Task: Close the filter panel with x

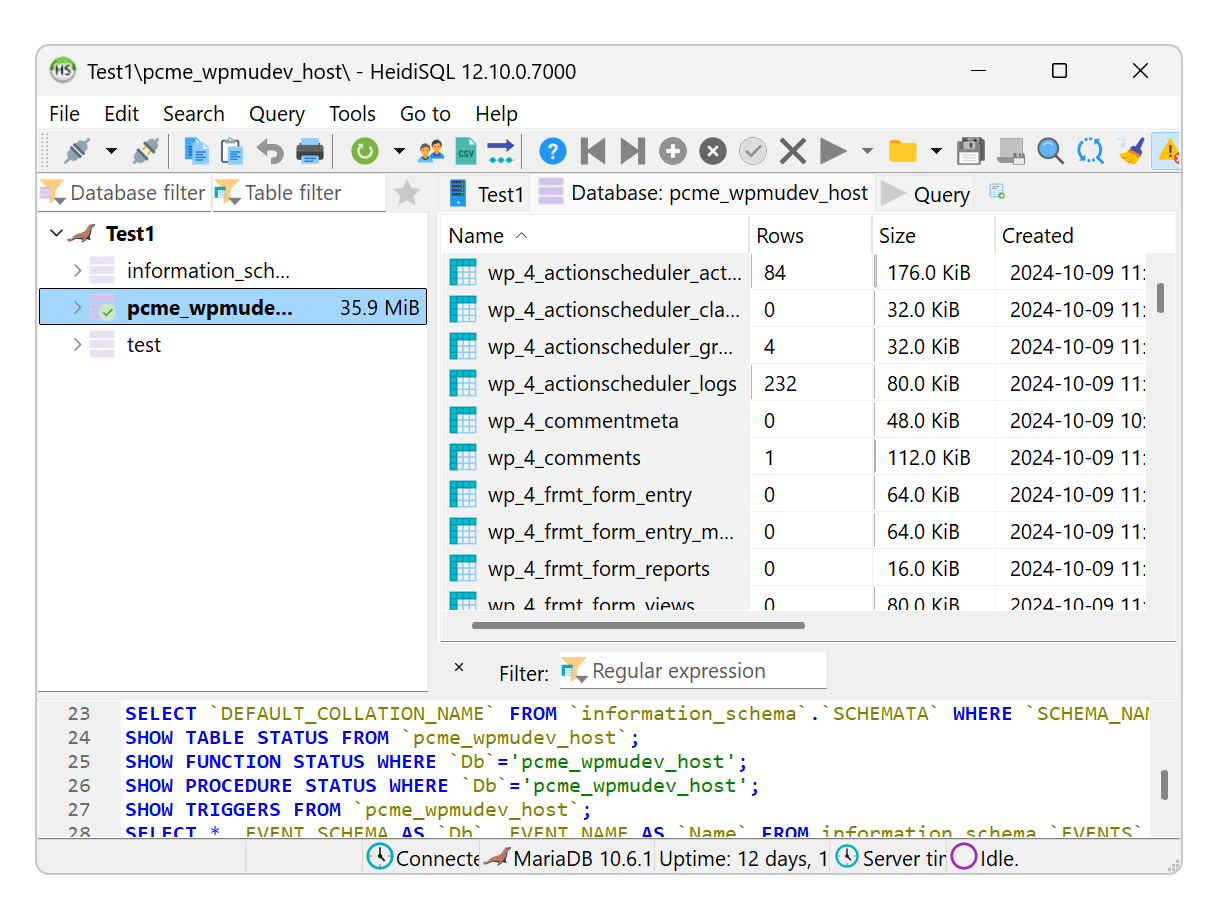Action: point(459,668)
